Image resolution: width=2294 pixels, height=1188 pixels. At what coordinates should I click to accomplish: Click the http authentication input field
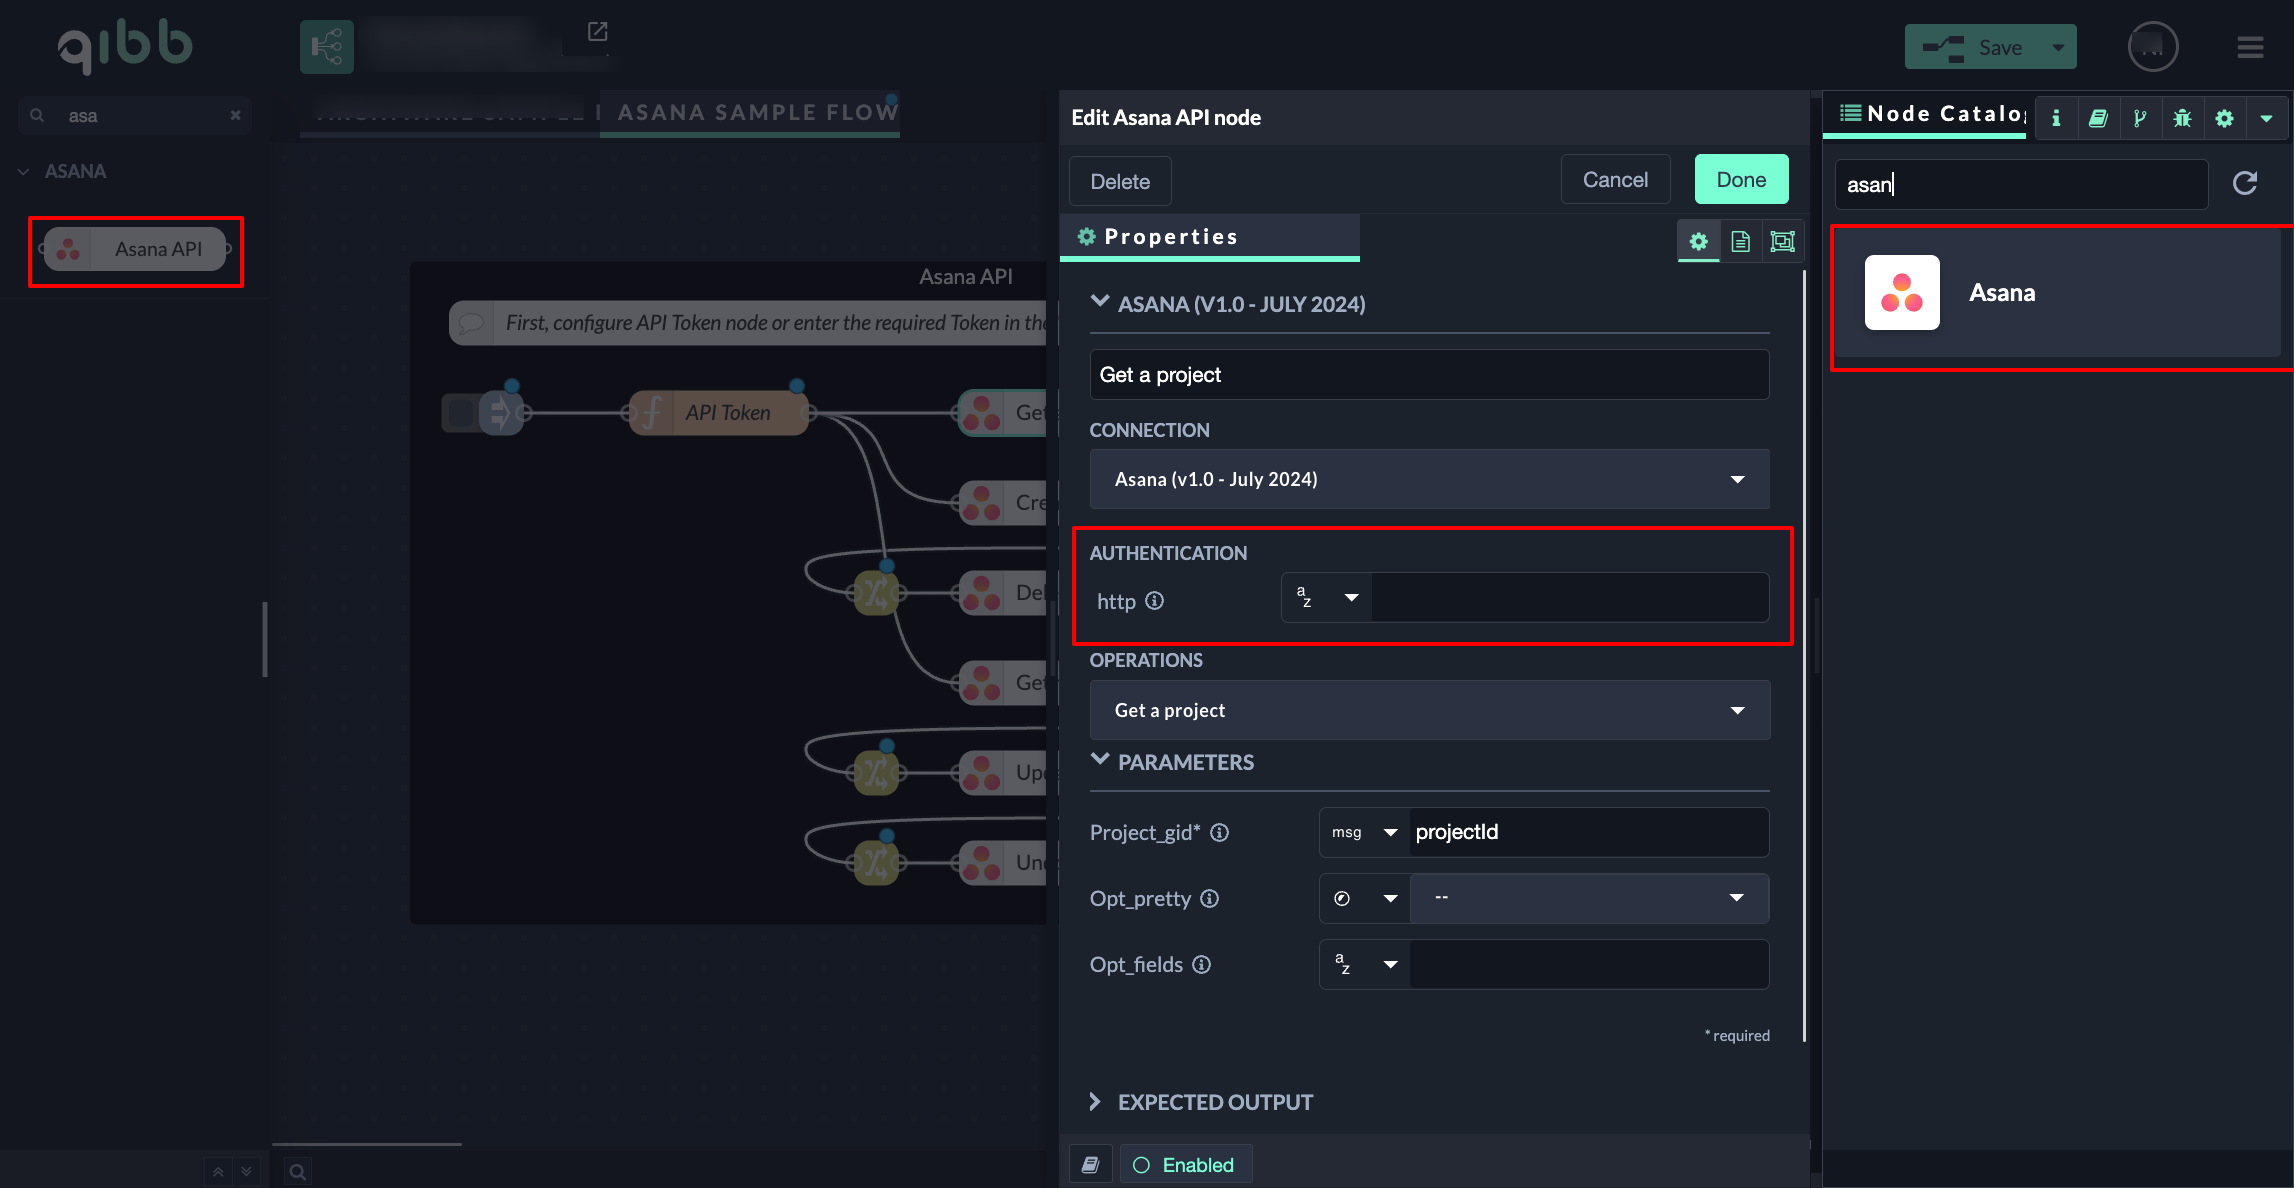point(1568,598)
